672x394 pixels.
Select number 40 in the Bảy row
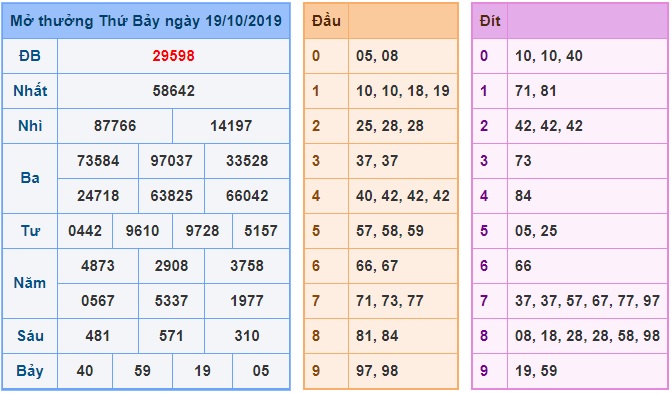point(85,371)
